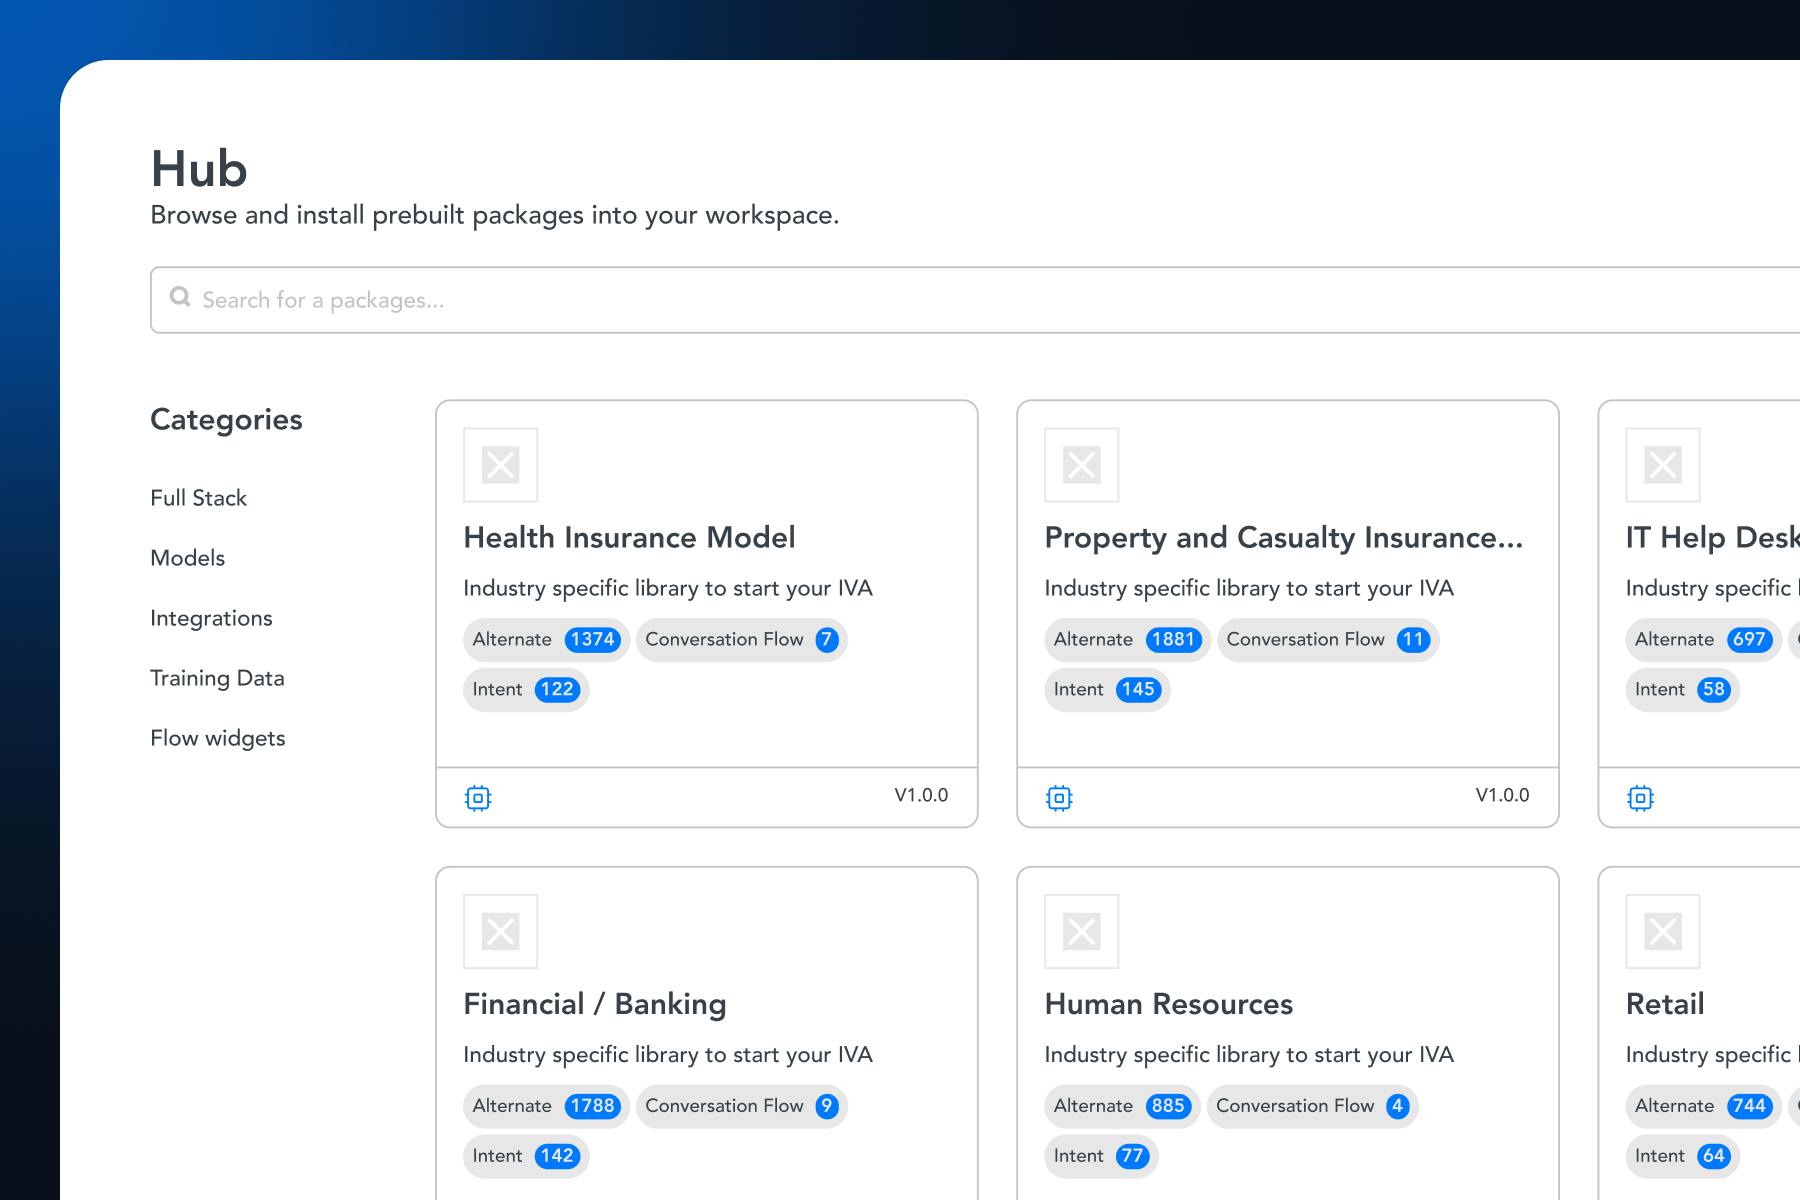1800x1200 pixels.
Task: Open the IT Help Desk package
Action: coord(1713,538)
